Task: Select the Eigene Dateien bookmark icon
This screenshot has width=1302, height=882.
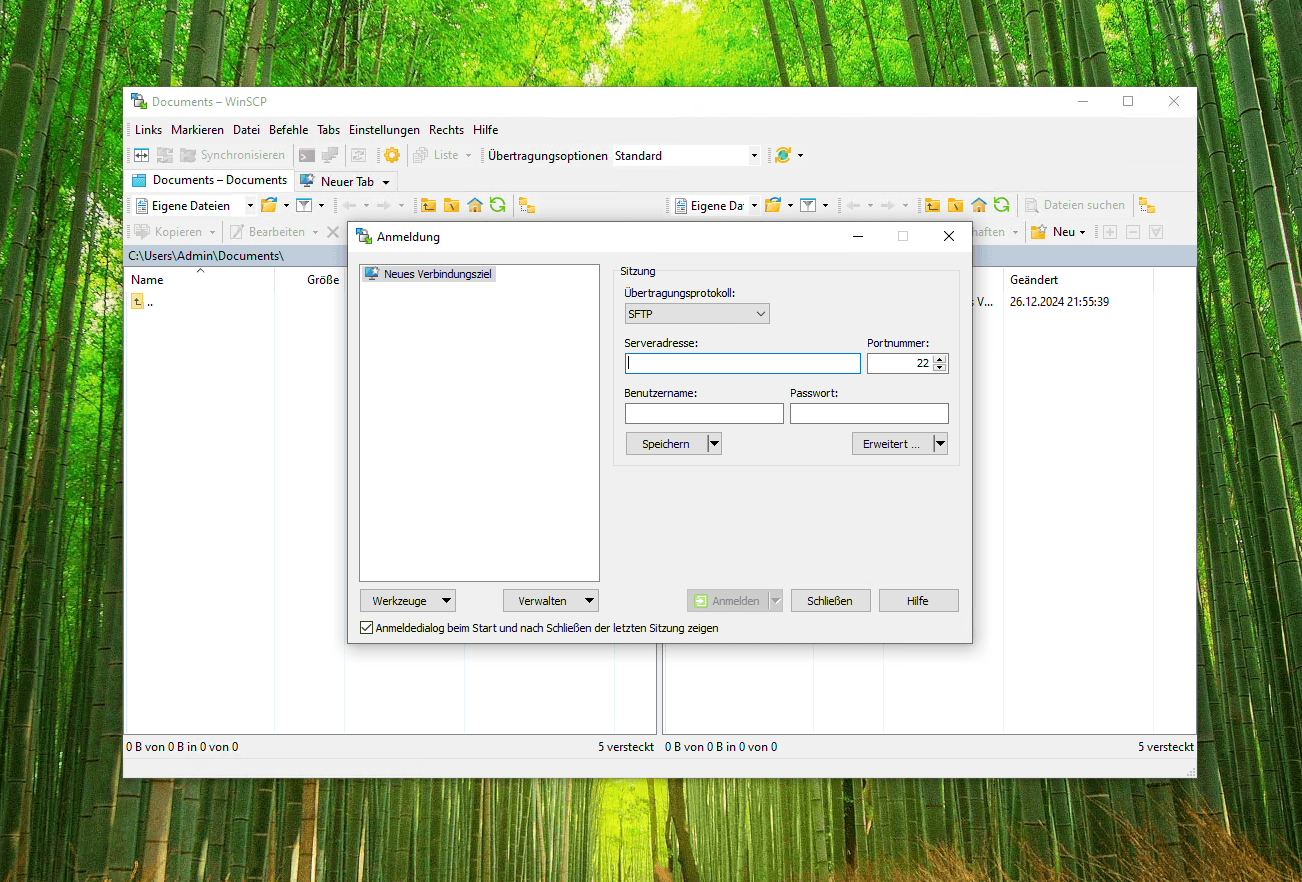Action: tap(141, 205)
